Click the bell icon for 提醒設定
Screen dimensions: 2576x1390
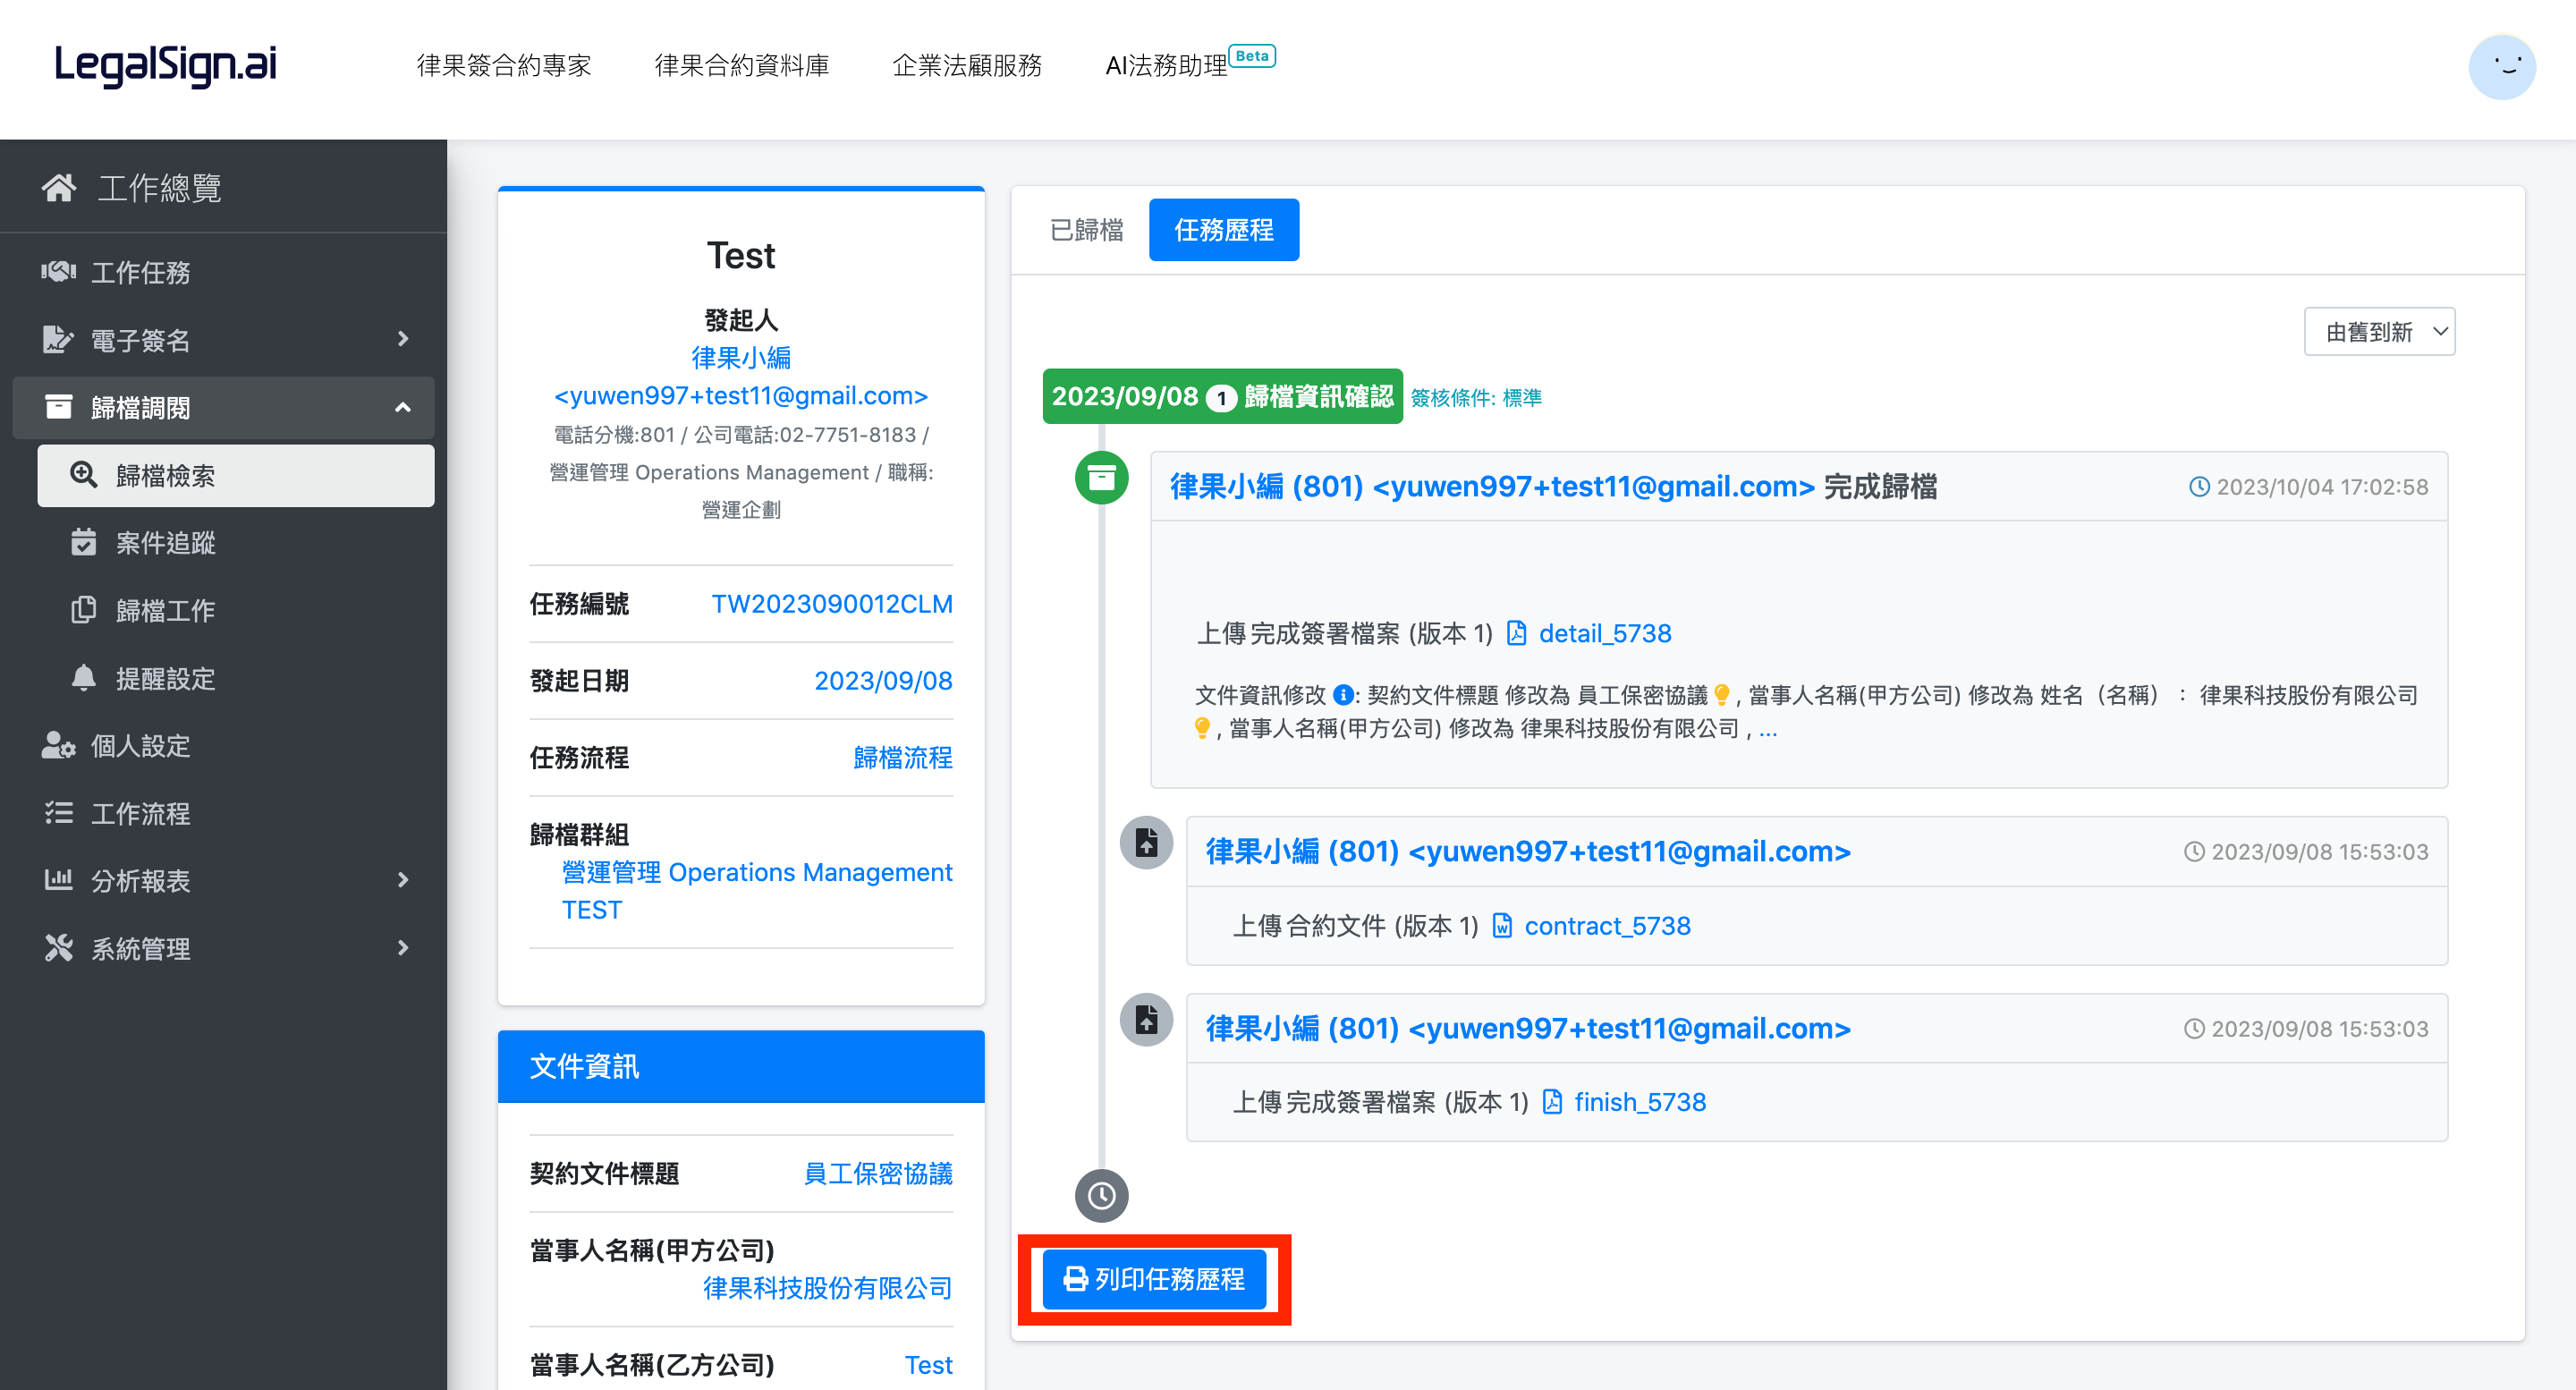click(84, 678)
